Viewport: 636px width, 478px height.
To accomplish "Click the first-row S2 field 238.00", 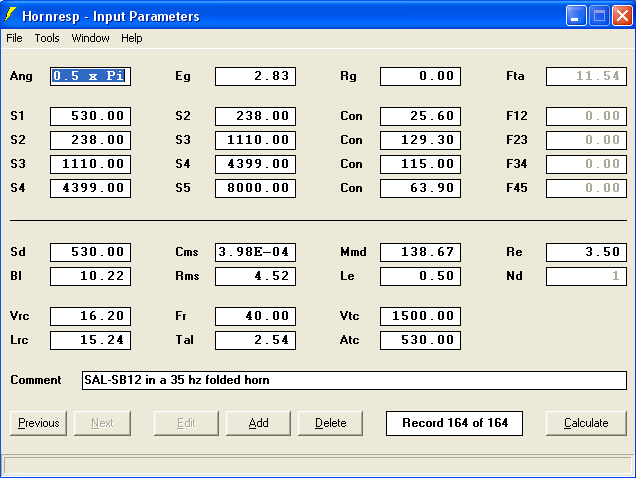I will pos(256,116).
